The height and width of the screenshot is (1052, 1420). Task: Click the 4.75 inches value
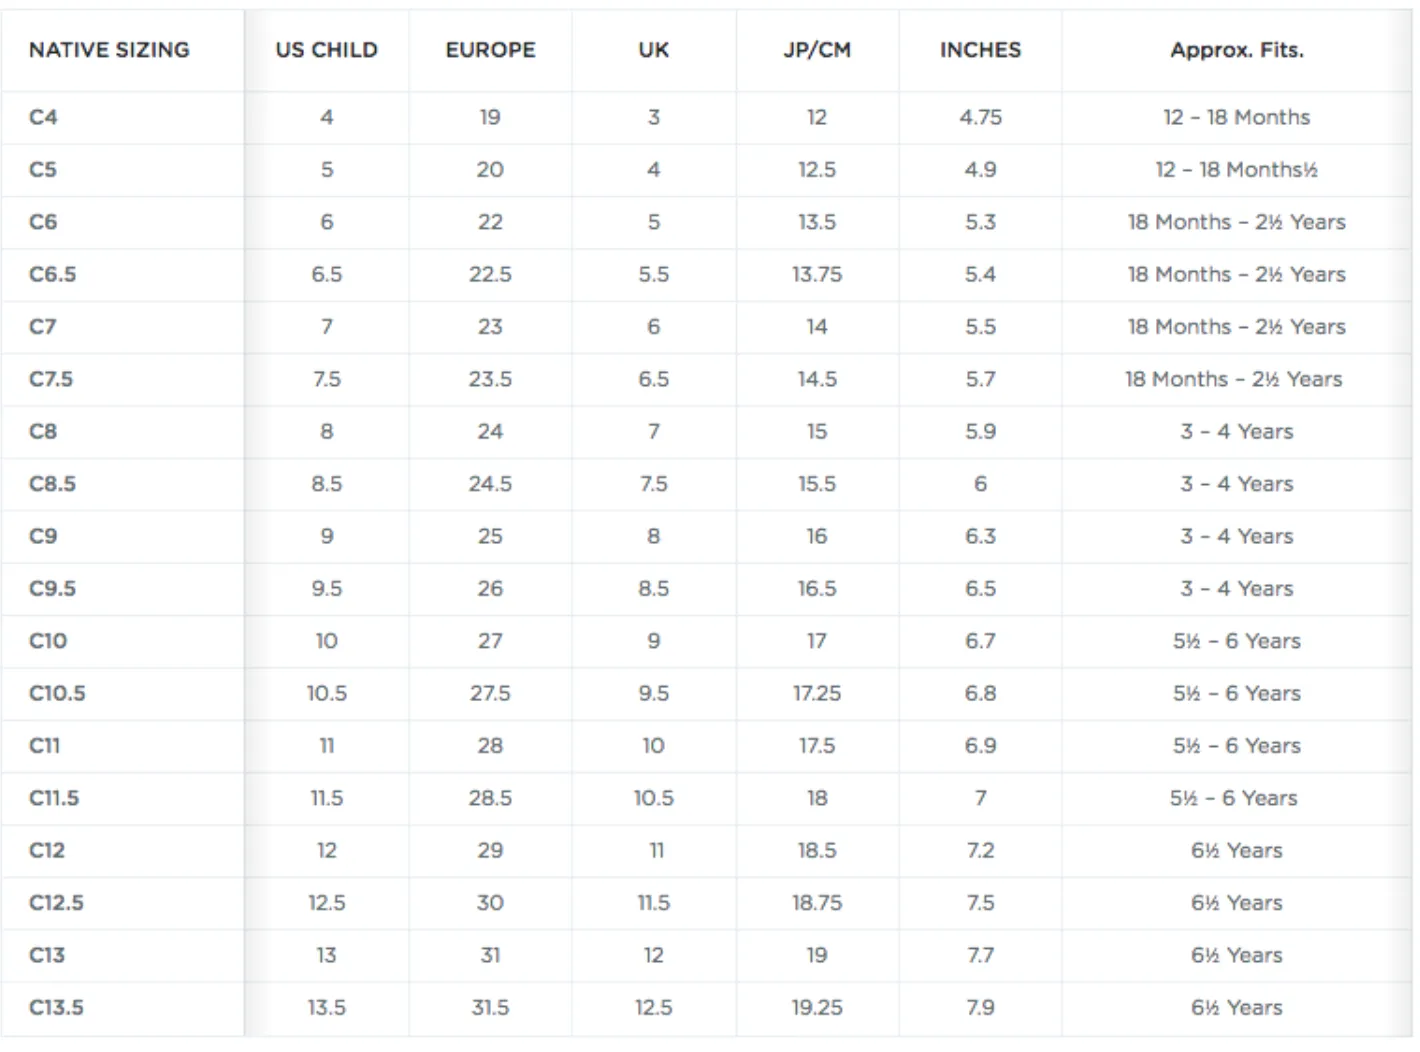(x=980, y=117)
